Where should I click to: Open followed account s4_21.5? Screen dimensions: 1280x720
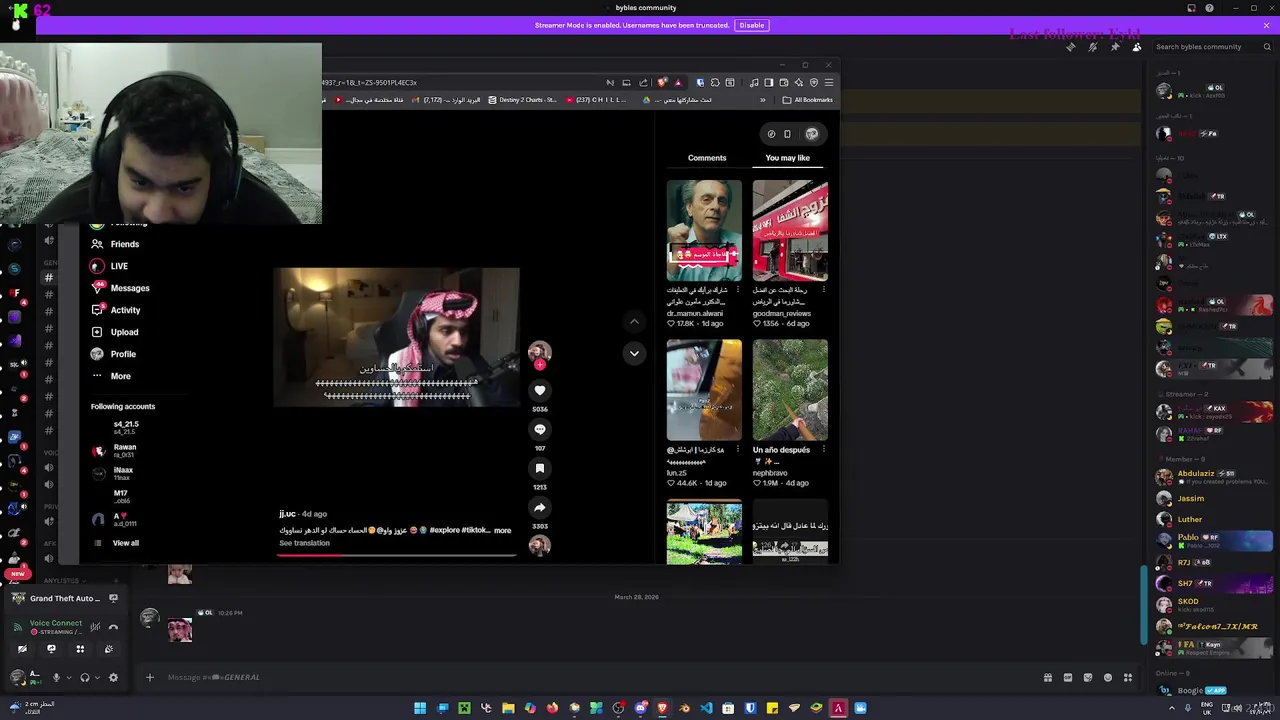pos(125,426)
